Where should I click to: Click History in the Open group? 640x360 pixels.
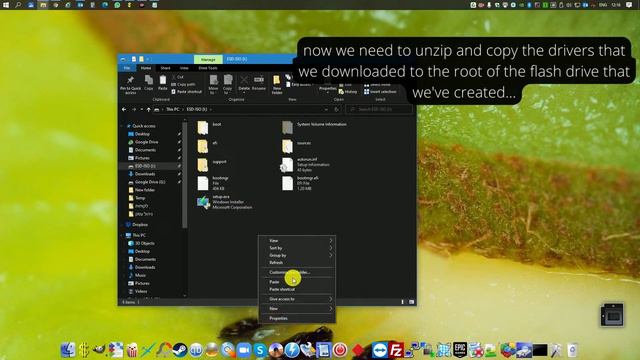tap(348, 92)
